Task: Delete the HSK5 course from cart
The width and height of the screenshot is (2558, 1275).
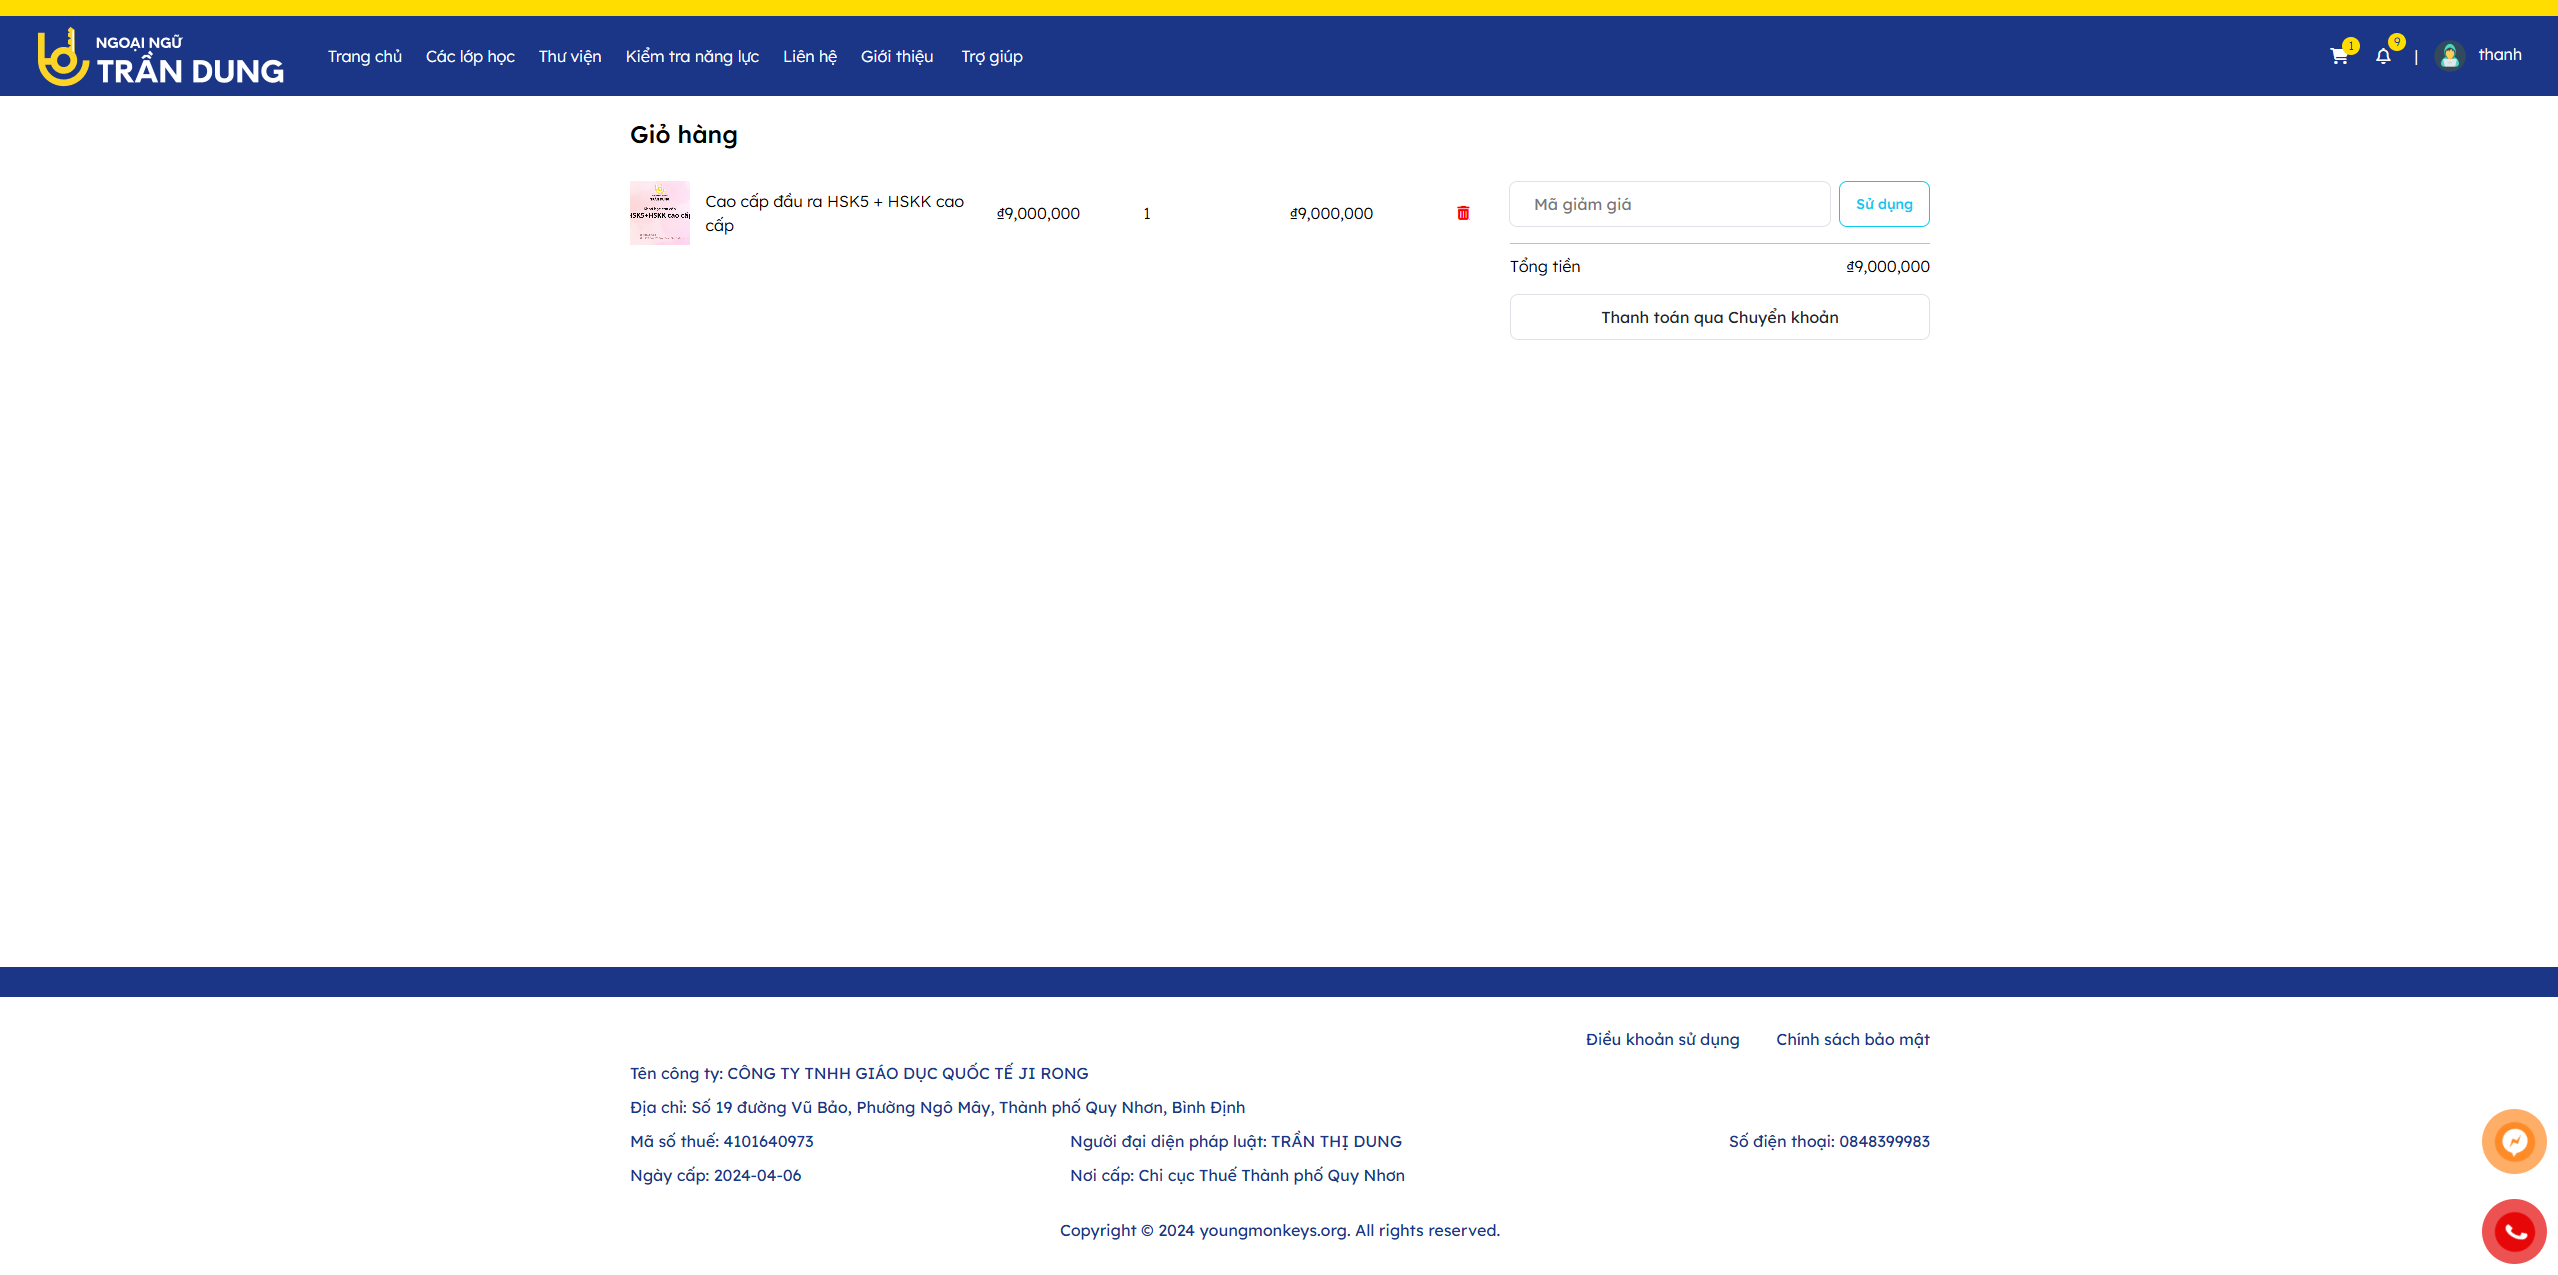Action: coord(1463,213)
